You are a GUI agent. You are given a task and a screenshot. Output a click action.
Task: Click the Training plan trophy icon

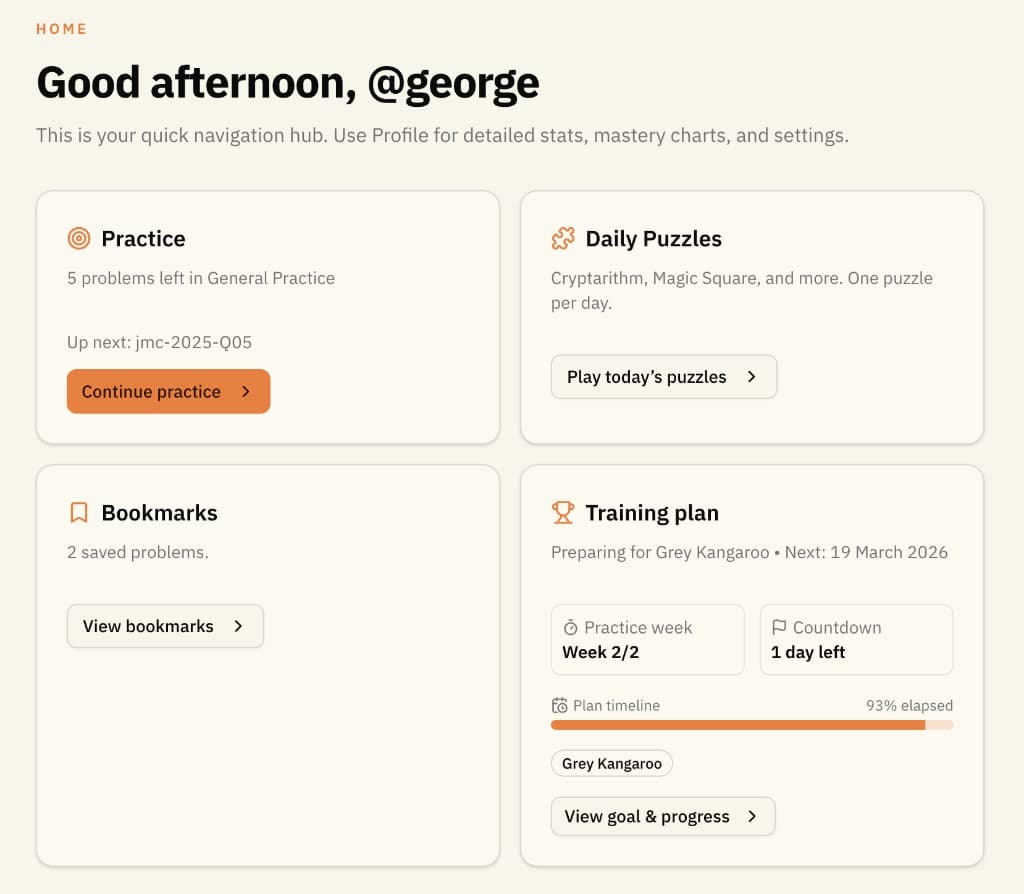(x=563, y=512)
